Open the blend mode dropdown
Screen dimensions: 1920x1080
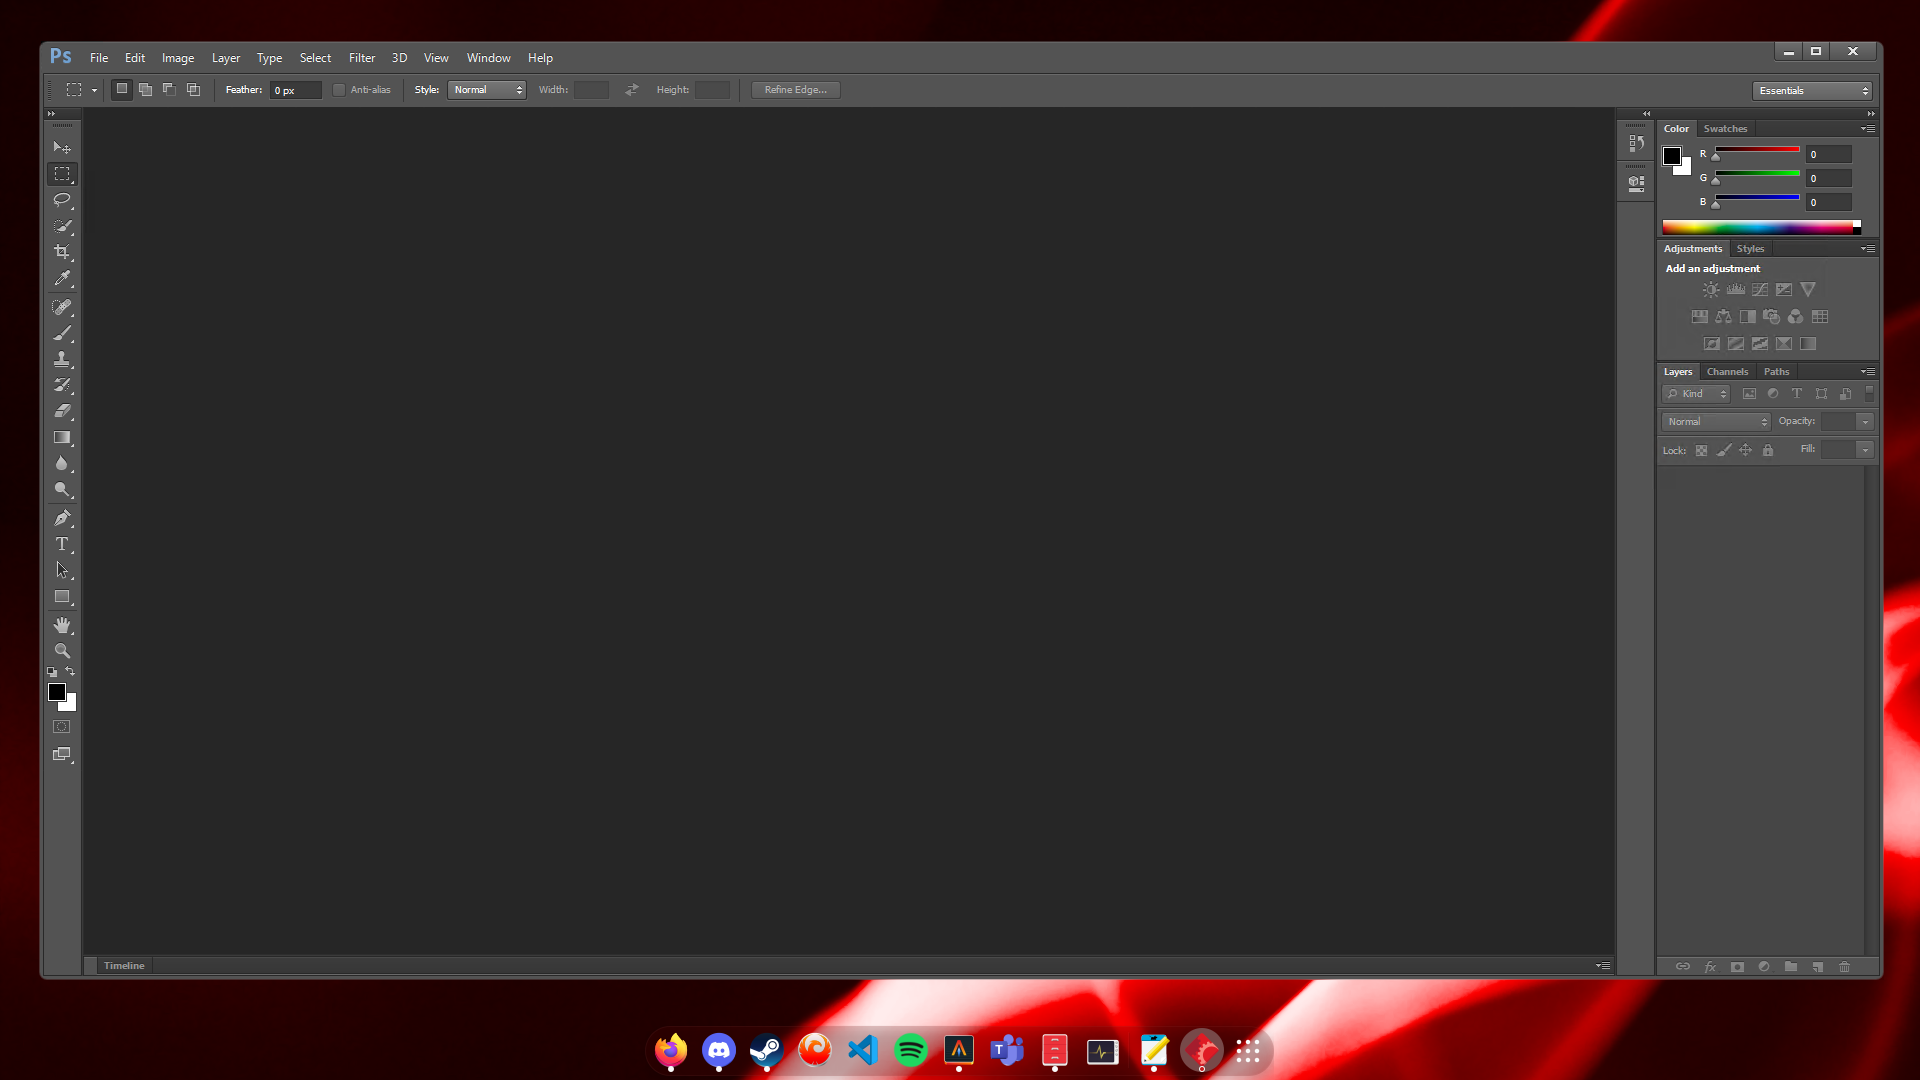pyautogui.click(x=1714, y=421)
